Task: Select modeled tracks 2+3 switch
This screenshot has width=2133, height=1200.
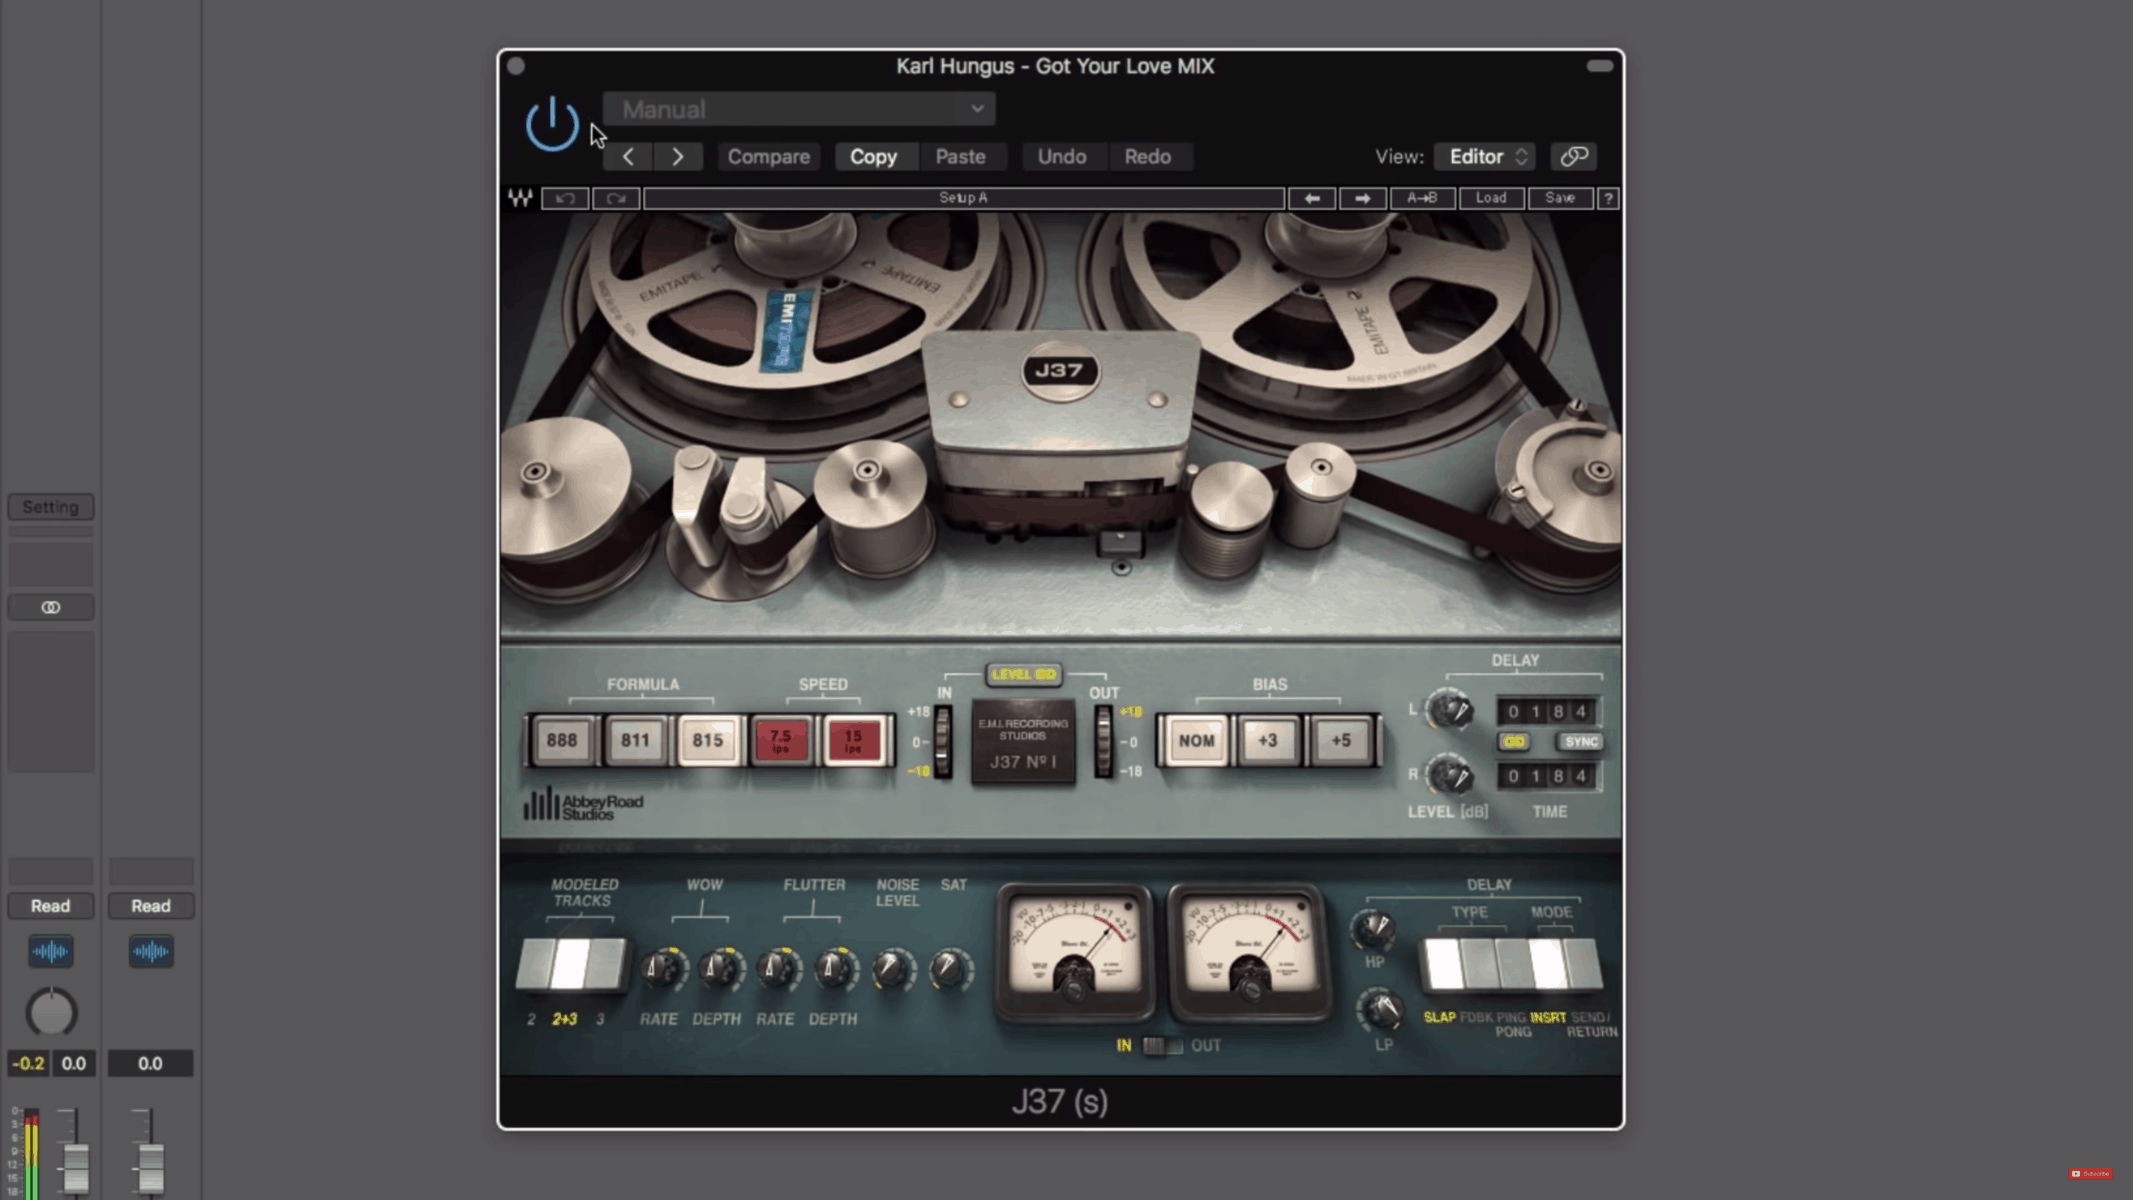Action: click(x=571, y=964)
